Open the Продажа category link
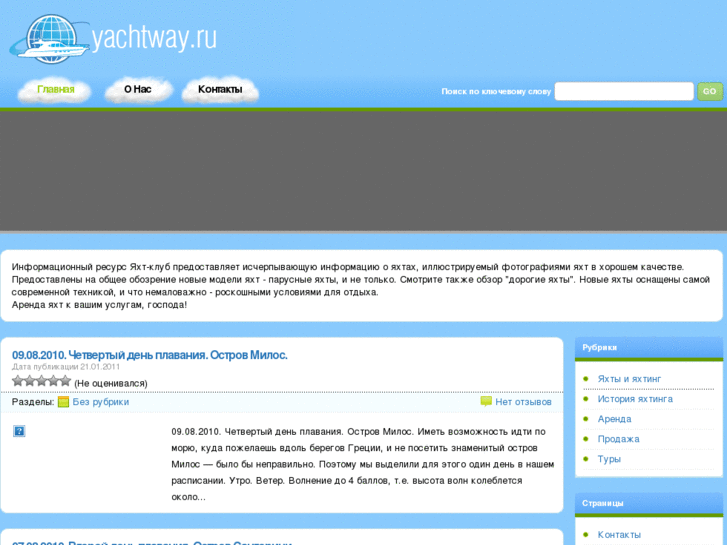This screenshot has height=545, width=727. (x=619, y=439)
